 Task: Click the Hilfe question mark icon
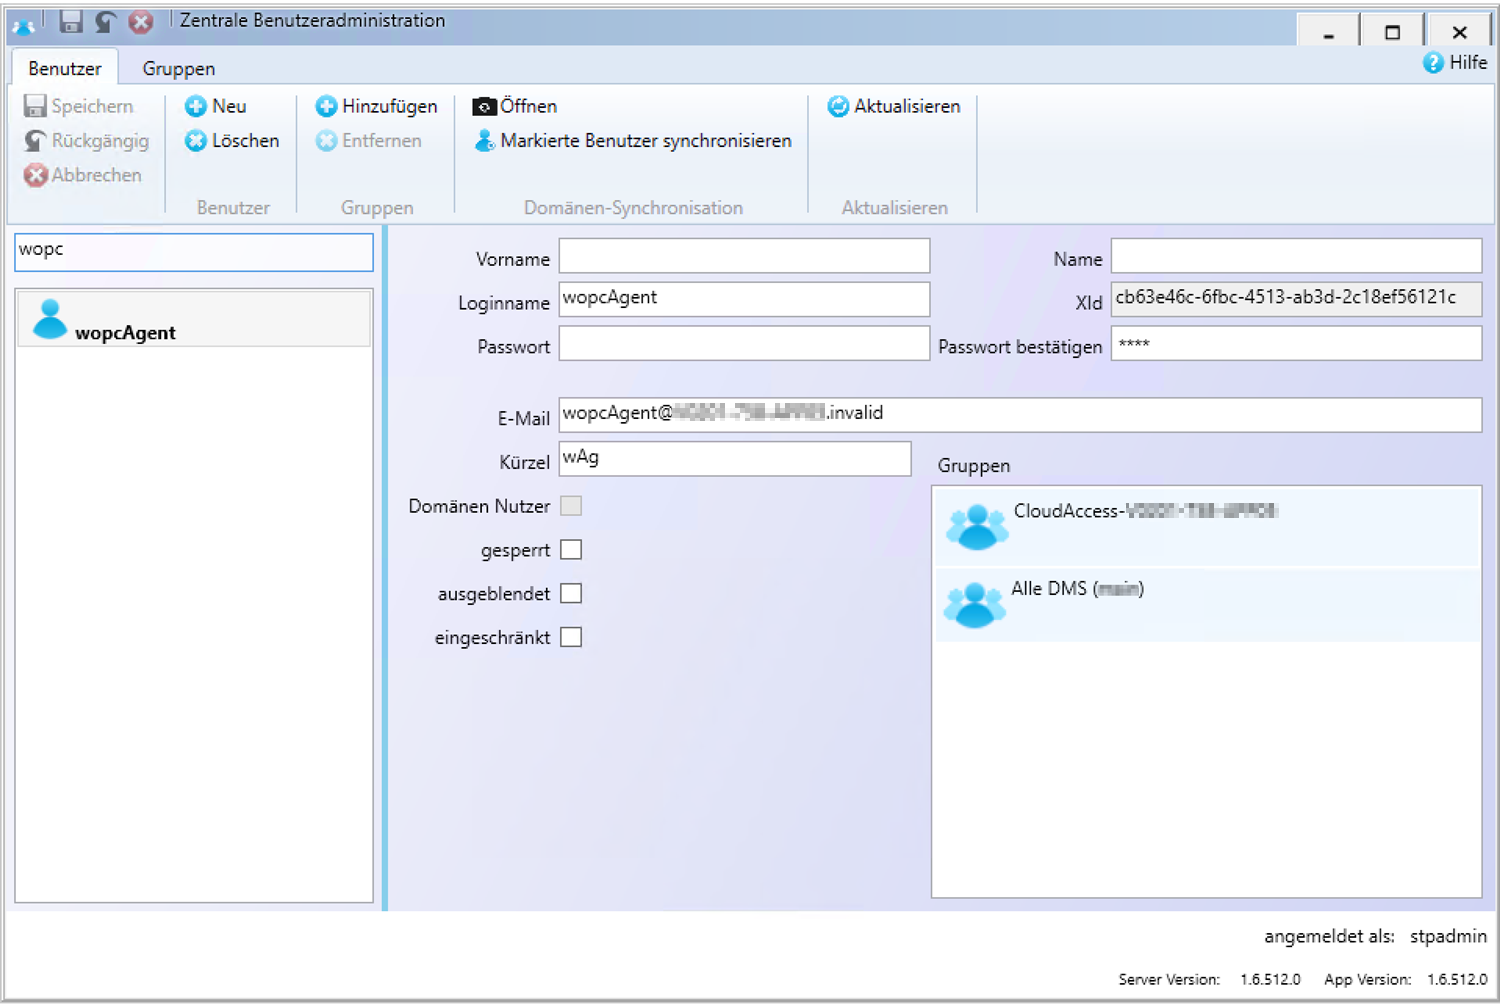(x=1433, y=63)
